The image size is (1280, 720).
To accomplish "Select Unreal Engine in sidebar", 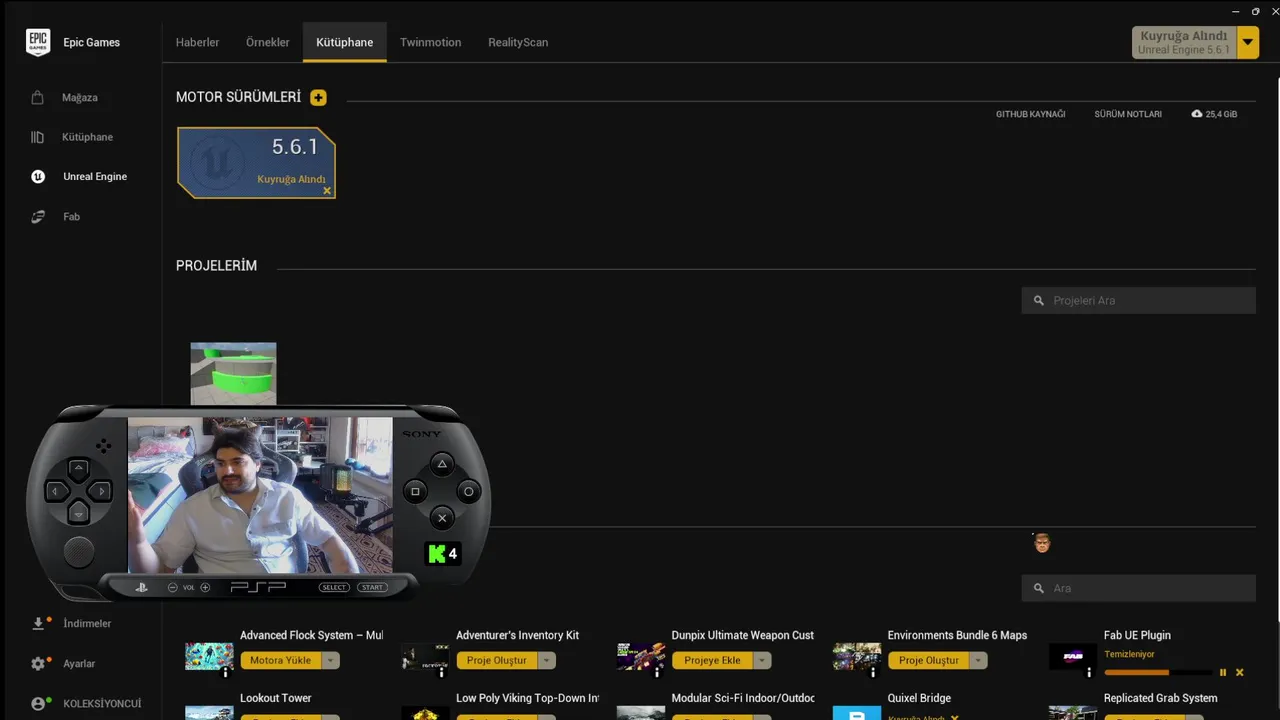I will pyautogui.click(x=95, y=176).
